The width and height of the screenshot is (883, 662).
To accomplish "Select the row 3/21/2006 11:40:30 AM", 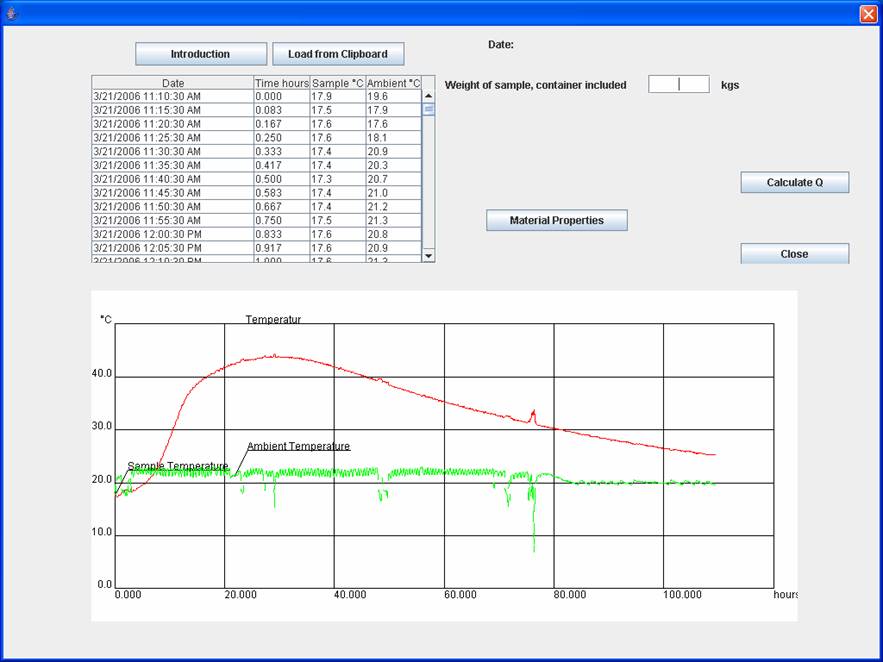I will [257, 179].
